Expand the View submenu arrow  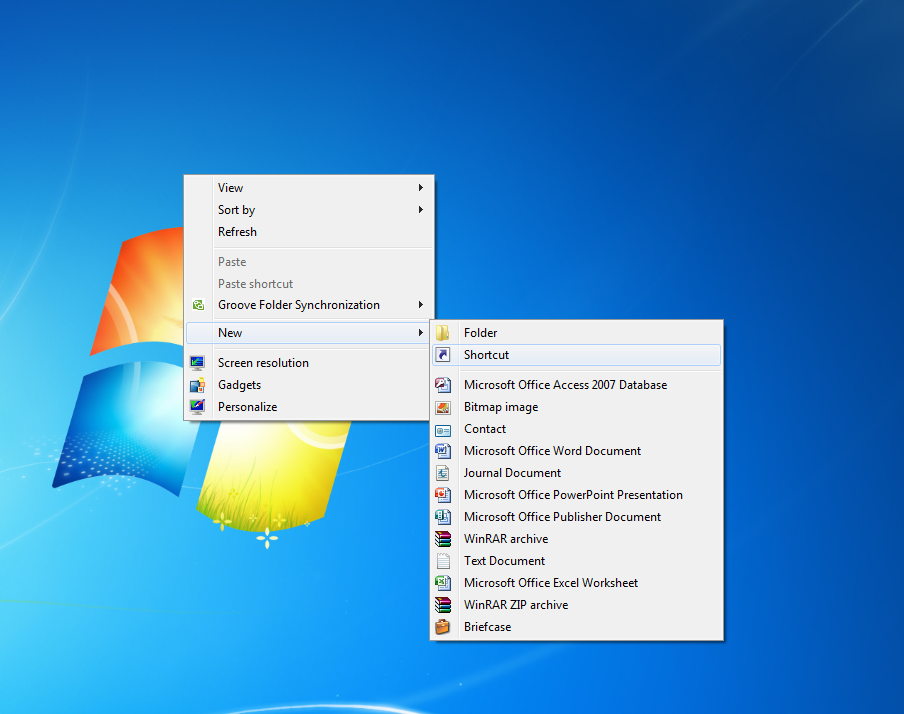[421, 187]
